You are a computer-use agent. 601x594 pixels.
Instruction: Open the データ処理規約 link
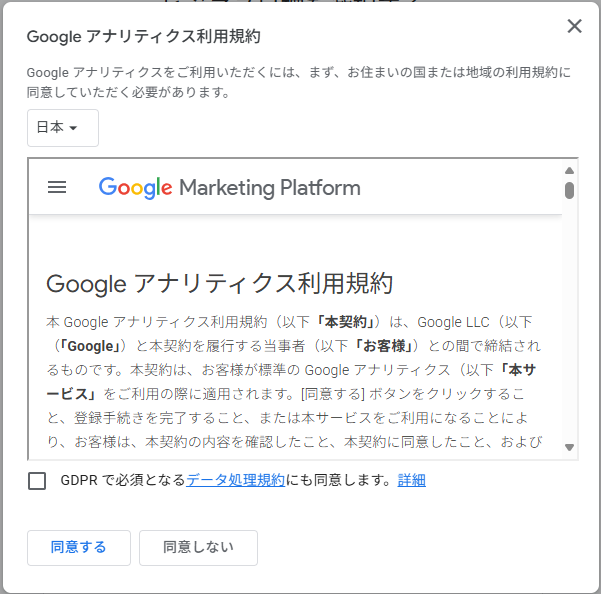235,480
